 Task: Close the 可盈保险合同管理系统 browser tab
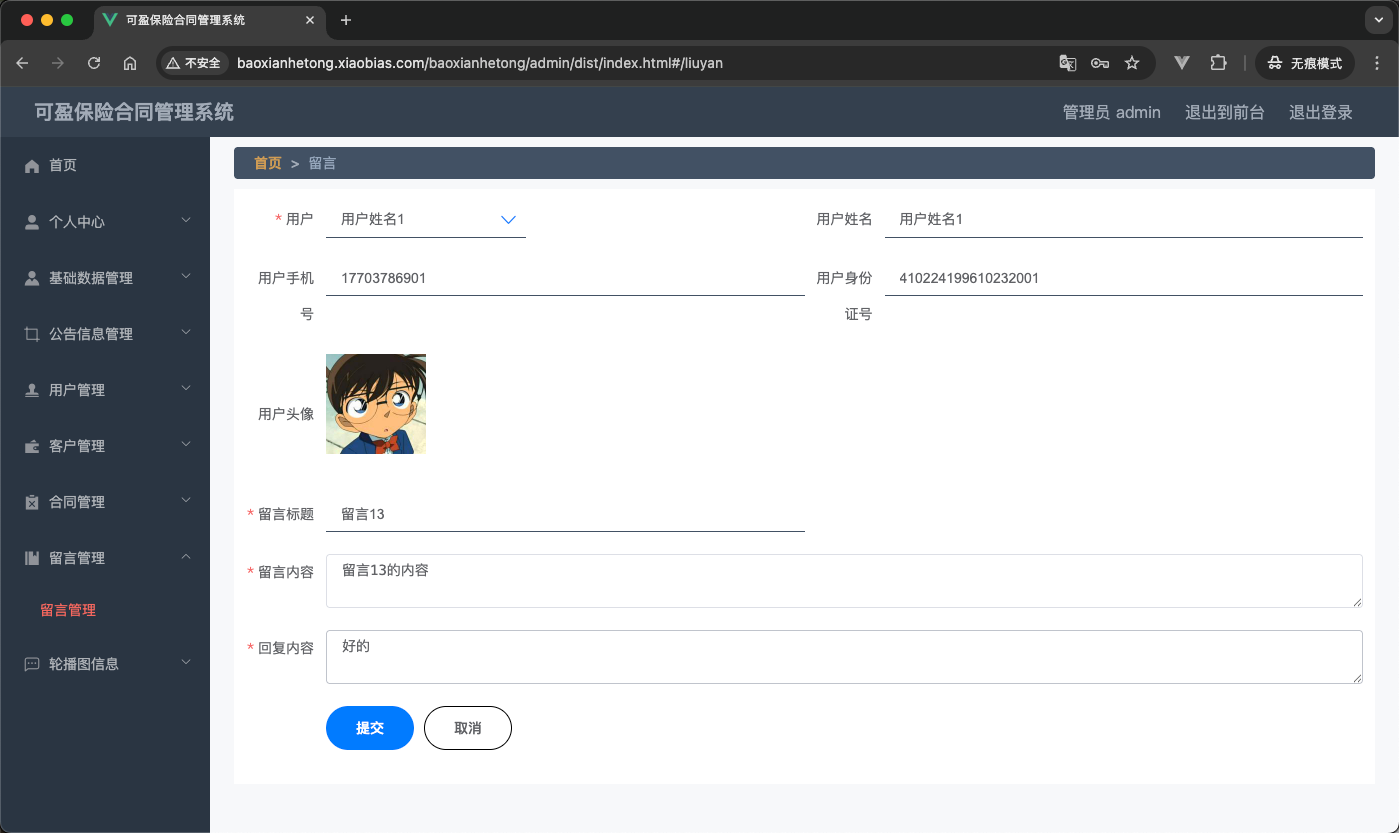(x=310, y=20)
